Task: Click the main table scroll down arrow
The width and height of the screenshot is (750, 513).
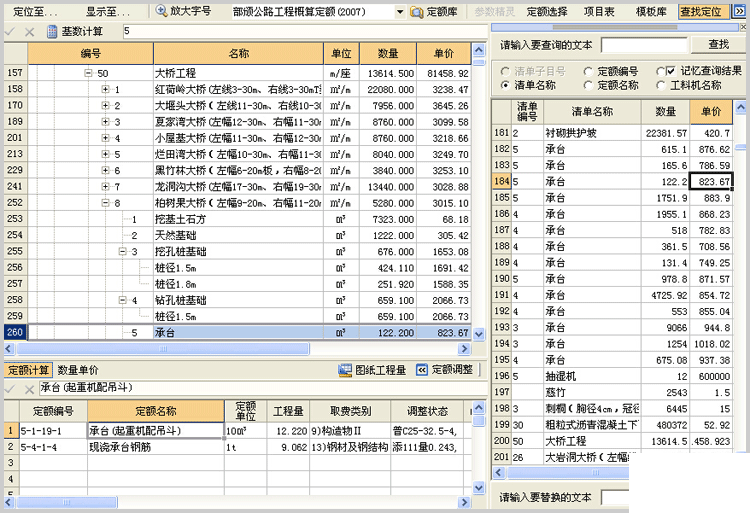Action: [x=479, y=334]
